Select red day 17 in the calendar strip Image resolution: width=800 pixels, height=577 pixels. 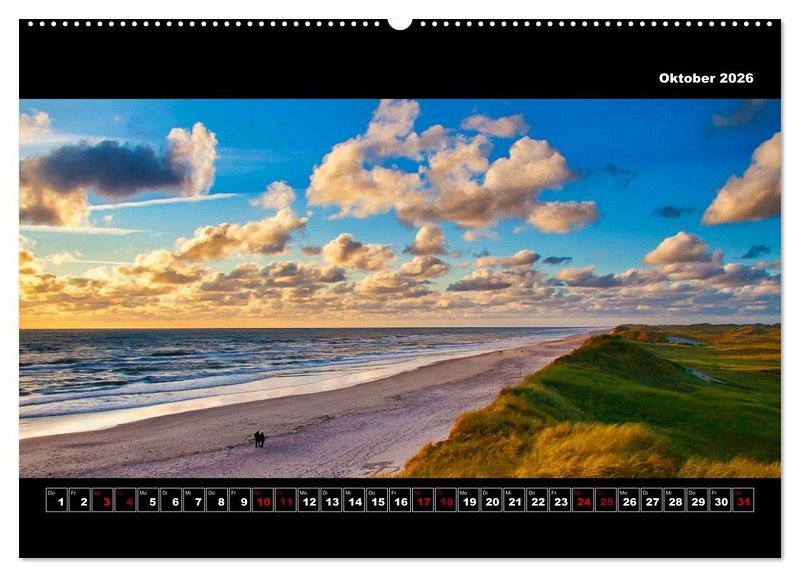coord(423,500)
